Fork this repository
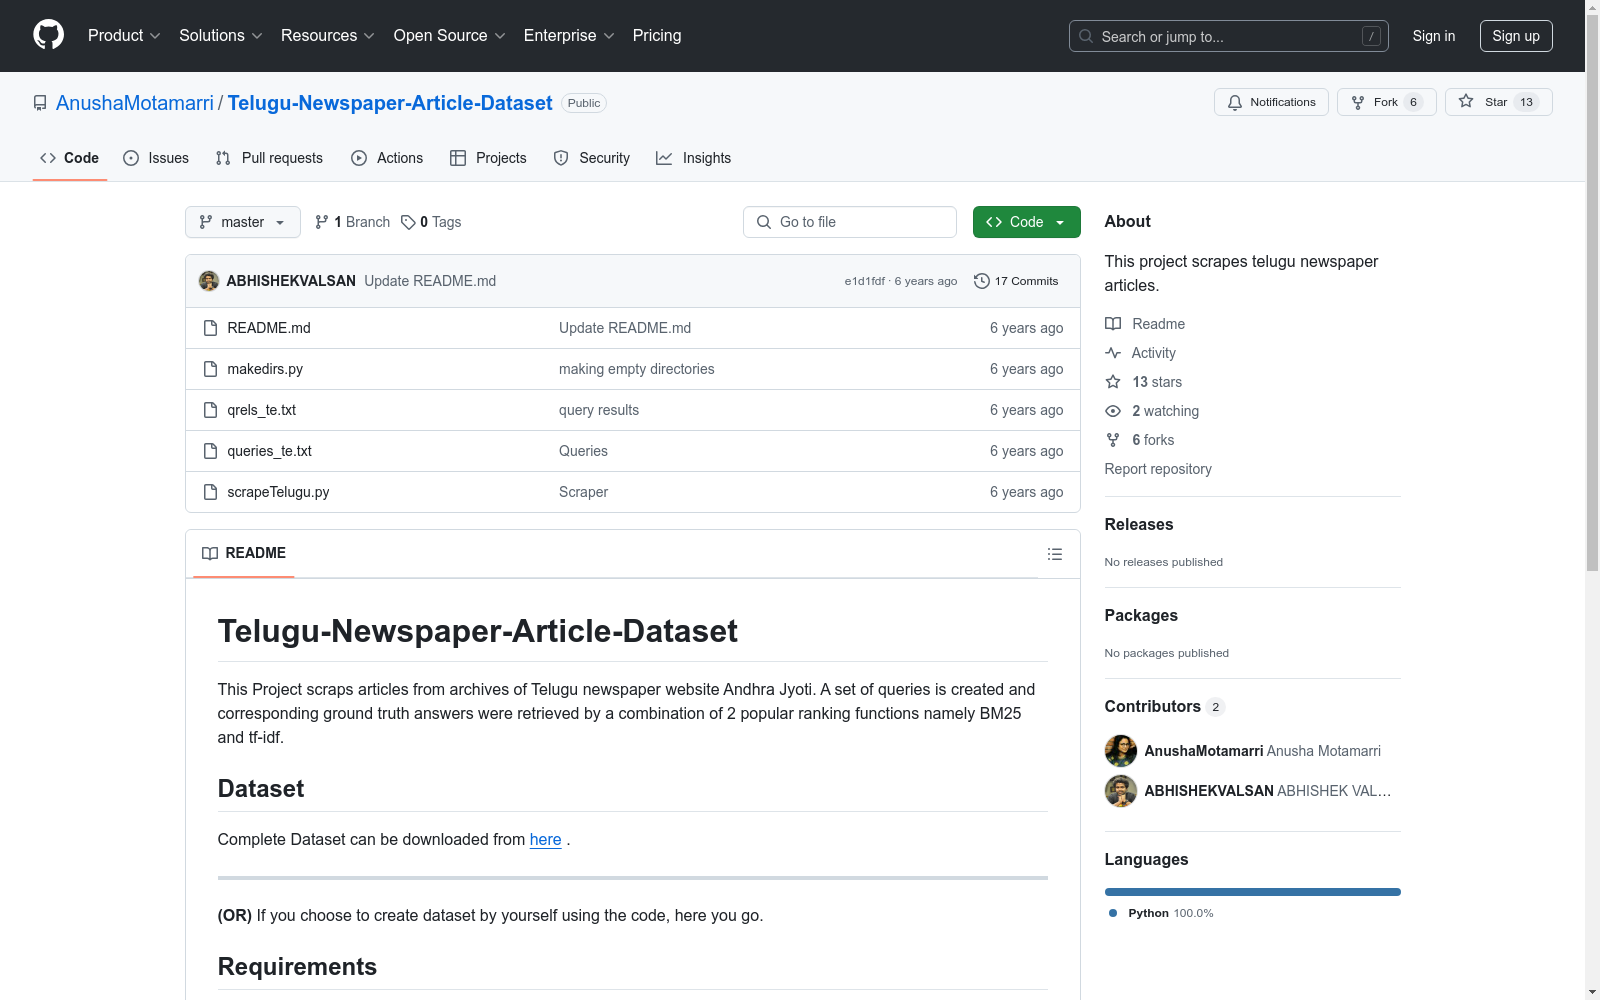Viewport: 1600px width, 1000px height. pos(1386,102)
